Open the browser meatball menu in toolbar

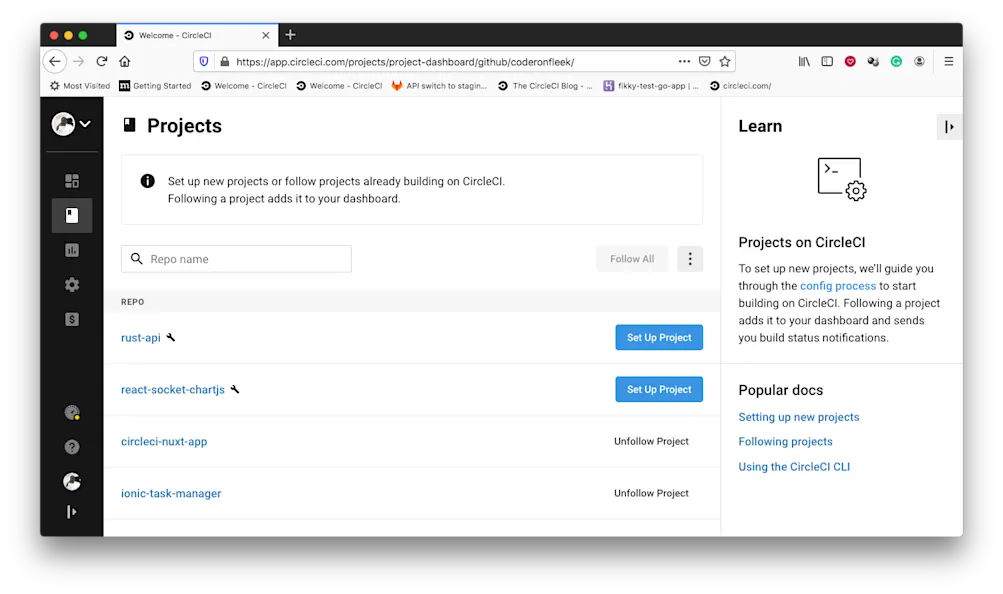[684, 61]
